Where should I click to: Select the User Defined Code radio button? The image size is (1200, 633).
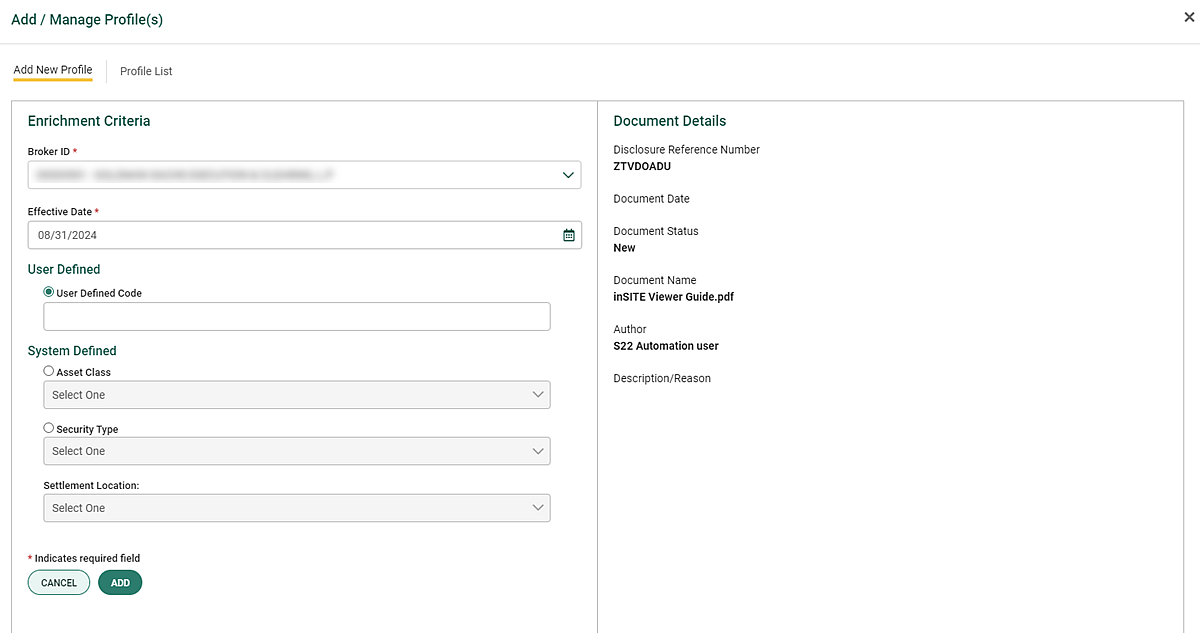(x=49, y=293)
